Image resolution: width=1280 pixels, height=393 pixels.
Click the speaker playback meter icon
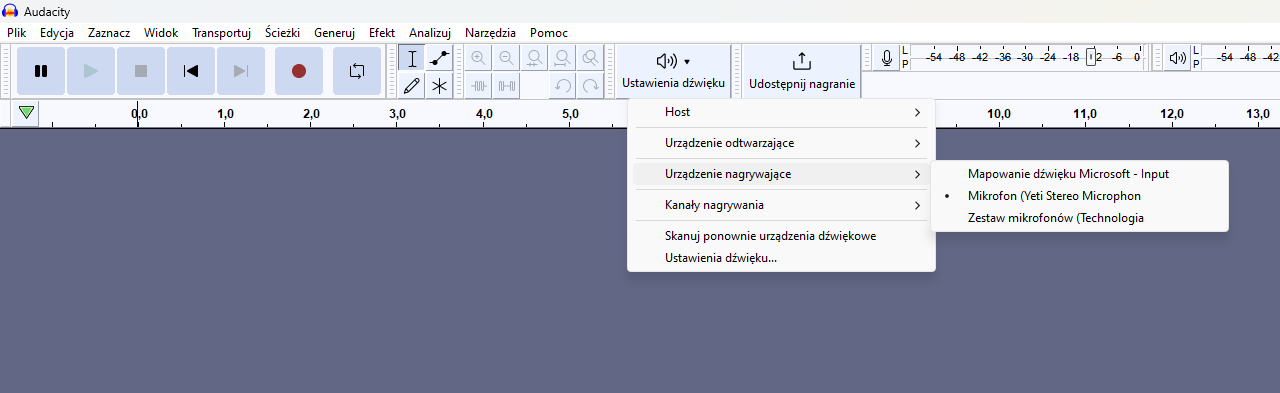1178,58
